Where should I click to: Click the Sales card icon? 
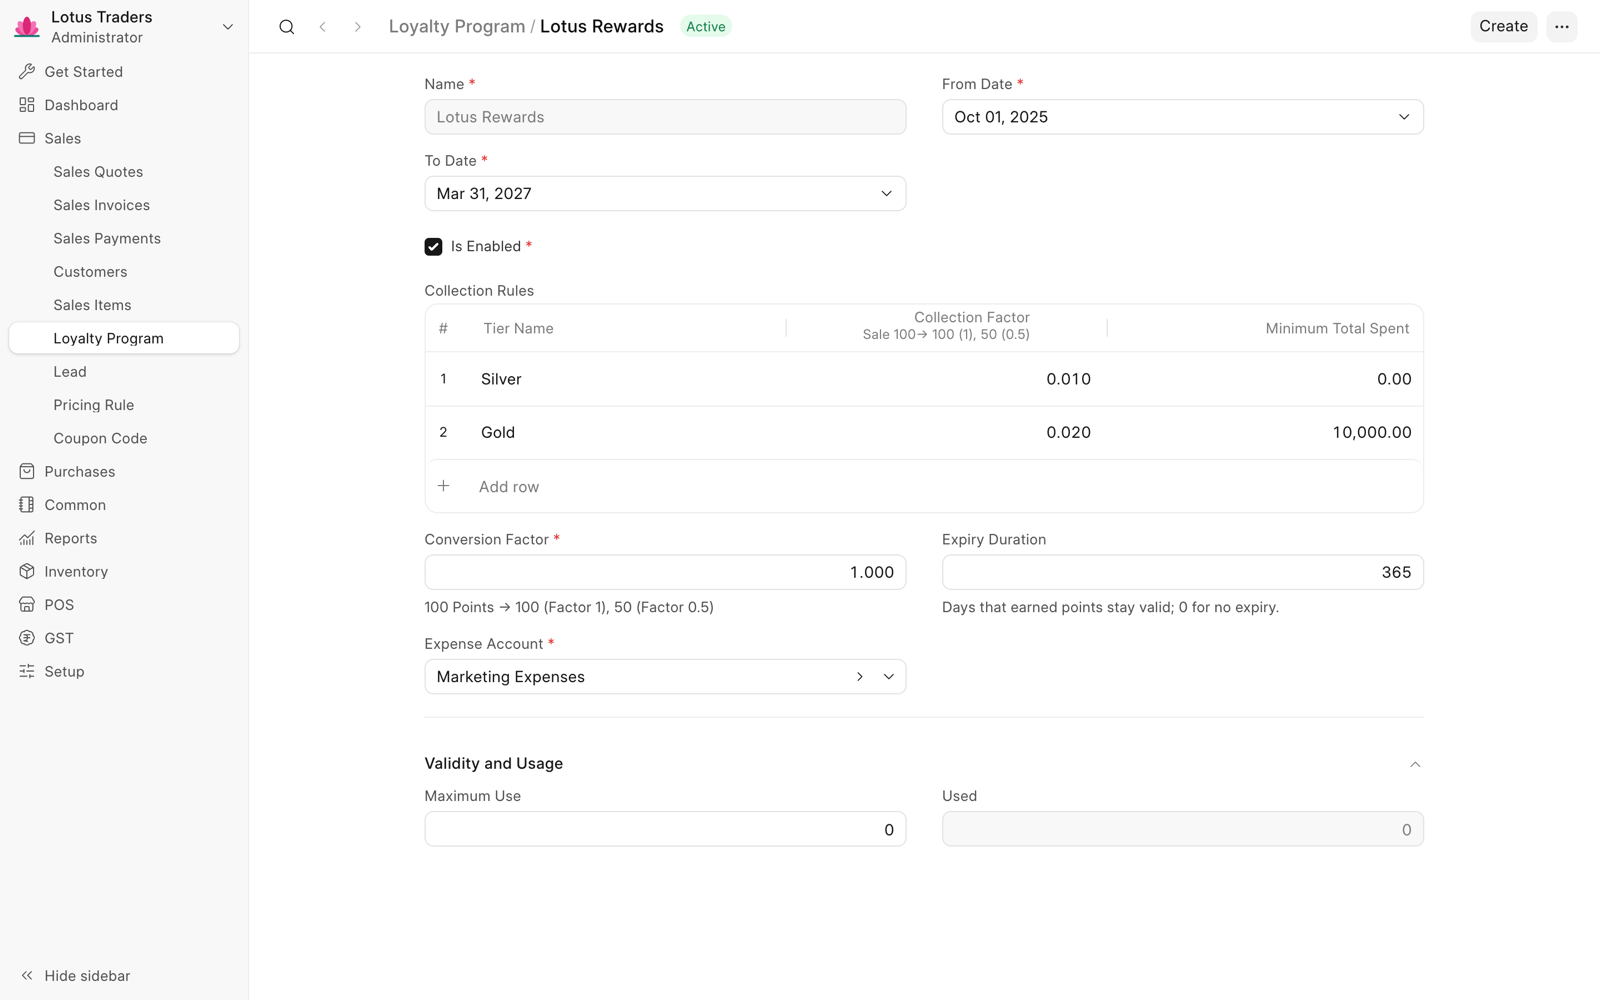pyautogui.click(x=27, y=138)
